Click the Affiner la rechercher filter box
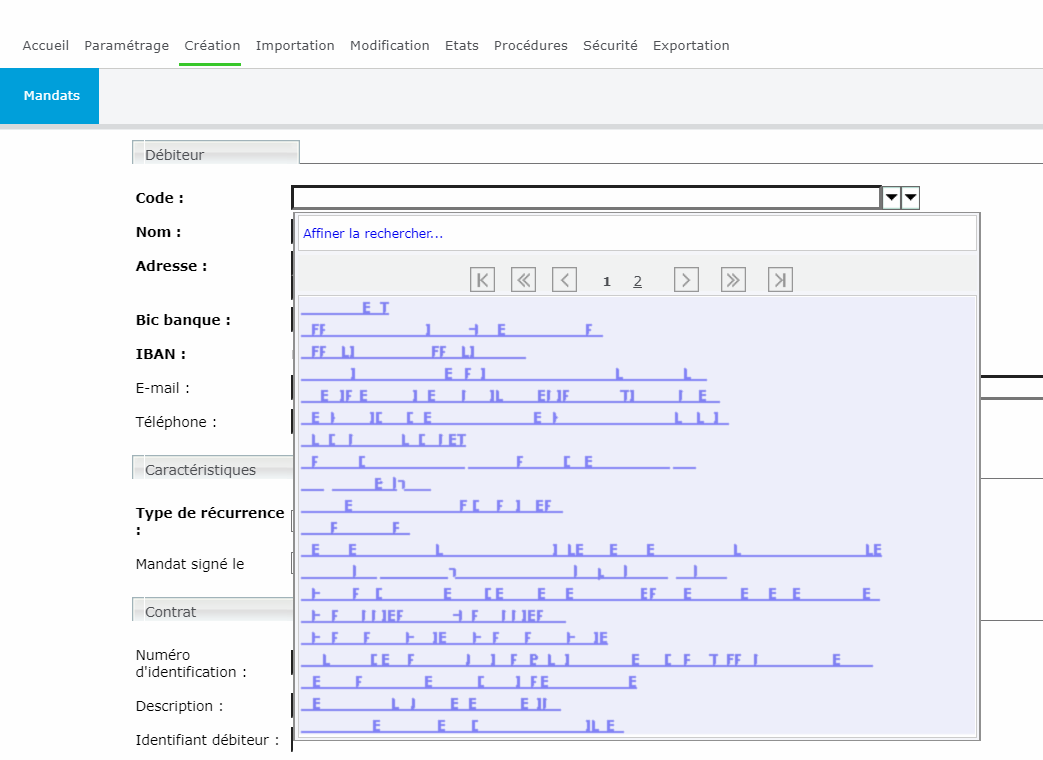 [637, 233]
